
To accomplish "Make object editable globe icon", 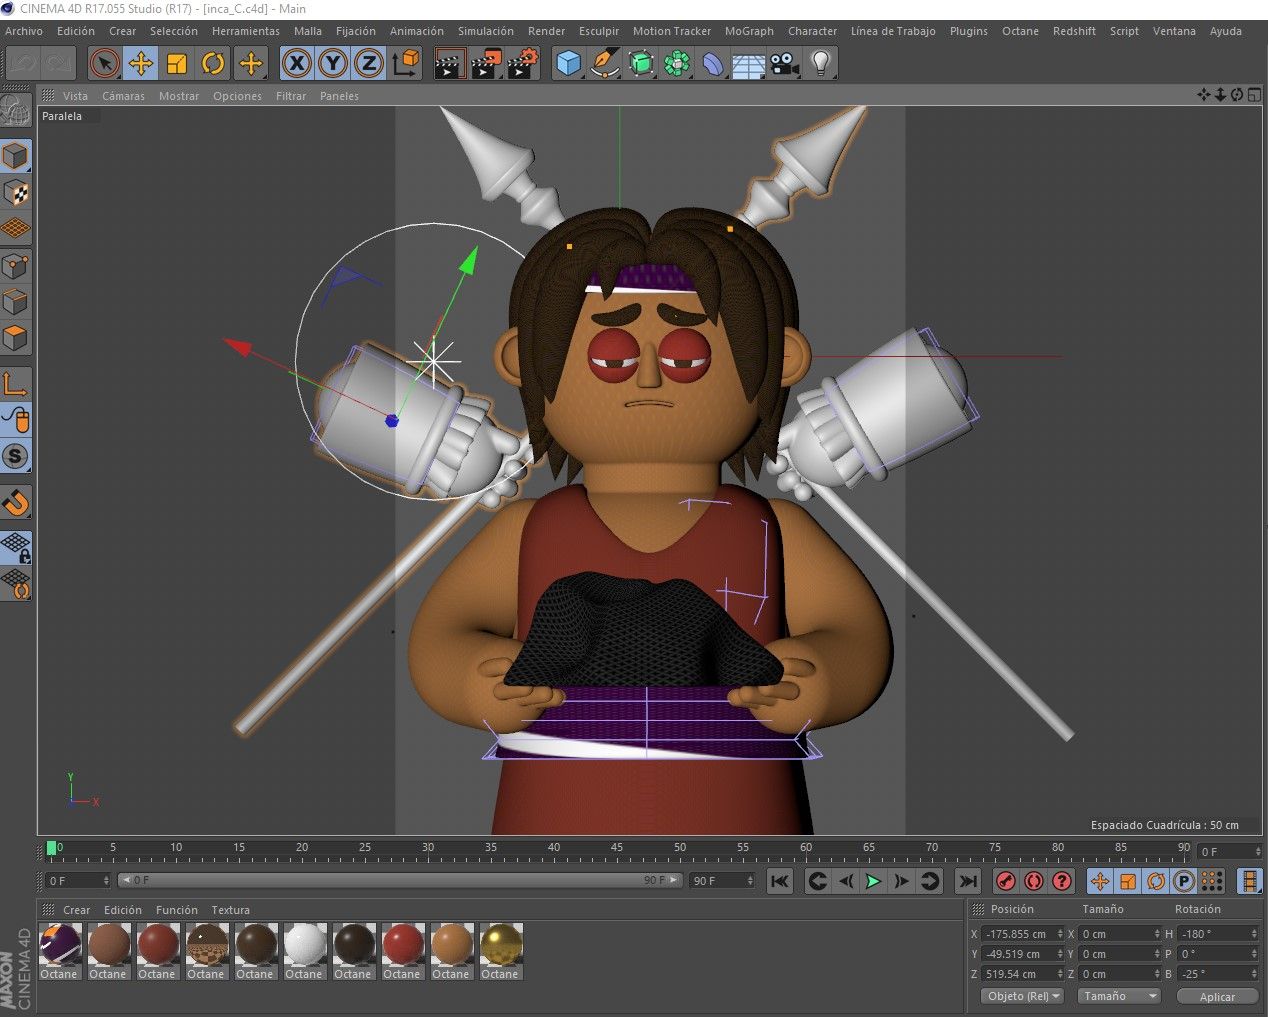I will 16,110.
